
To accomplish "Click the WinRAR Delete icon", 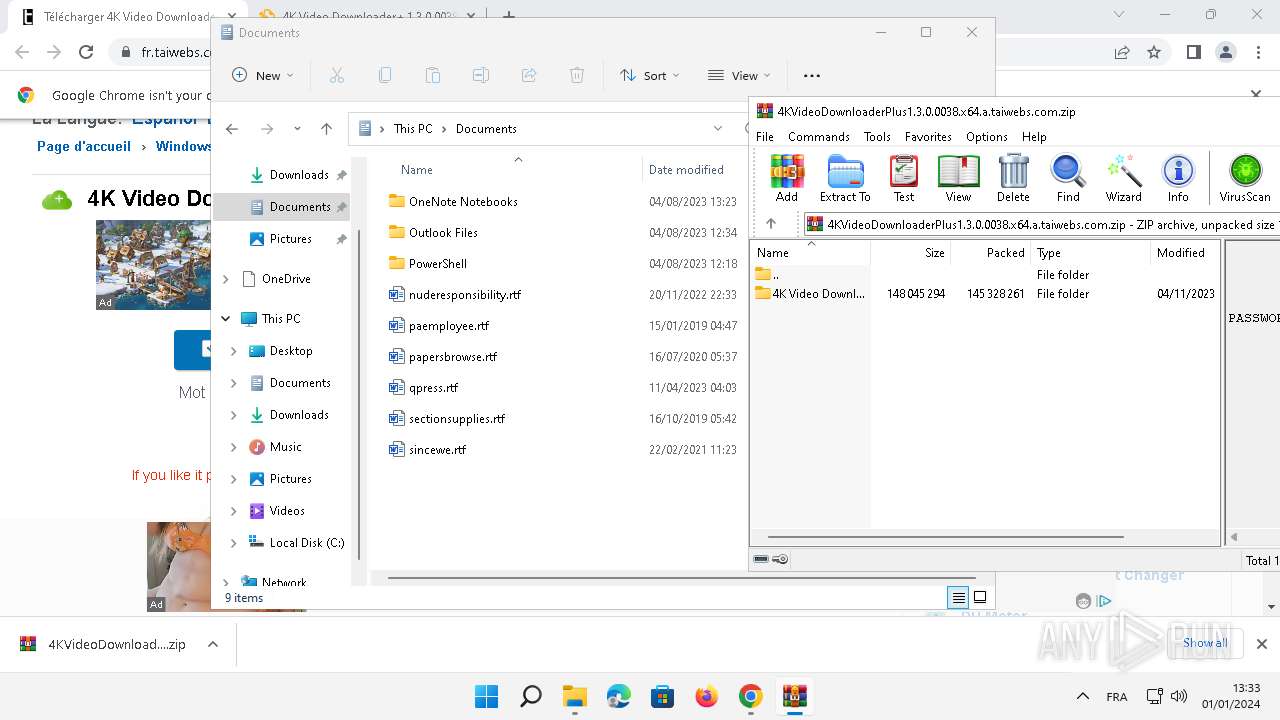I will [1013, 179].
